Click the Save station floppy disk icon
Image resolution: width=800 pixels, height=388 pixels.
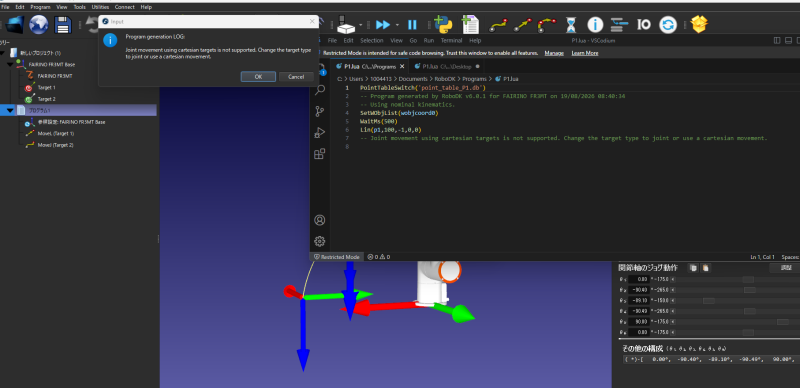[x=62, y=24]
